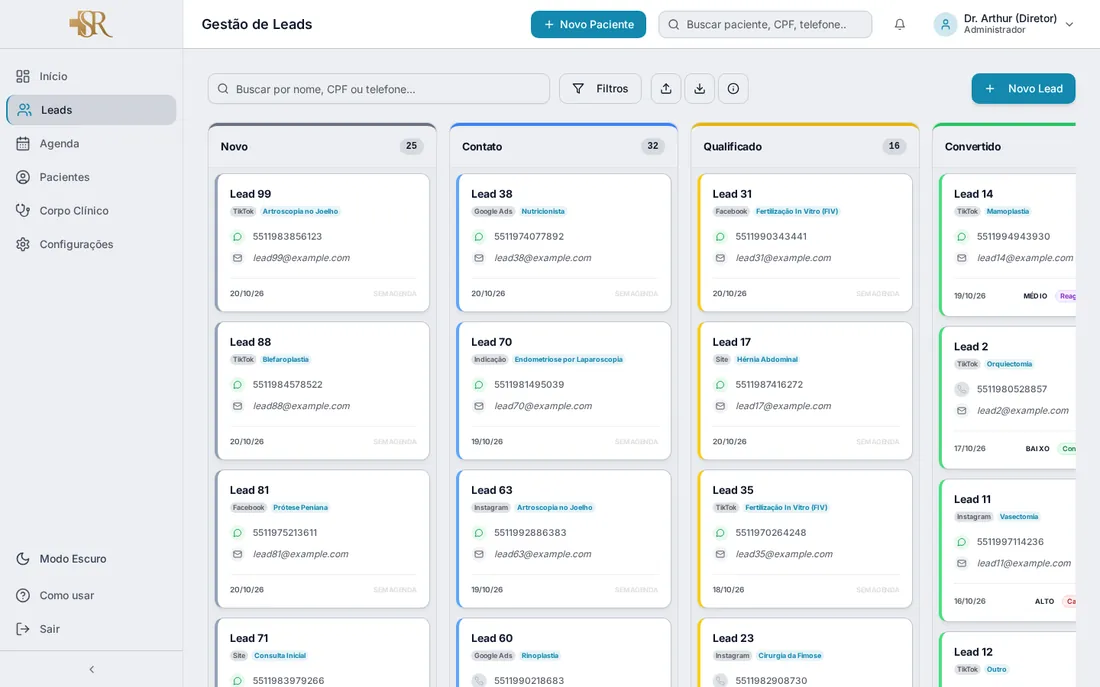Open Corpo Clínico in the sidebar

(91, 211)
